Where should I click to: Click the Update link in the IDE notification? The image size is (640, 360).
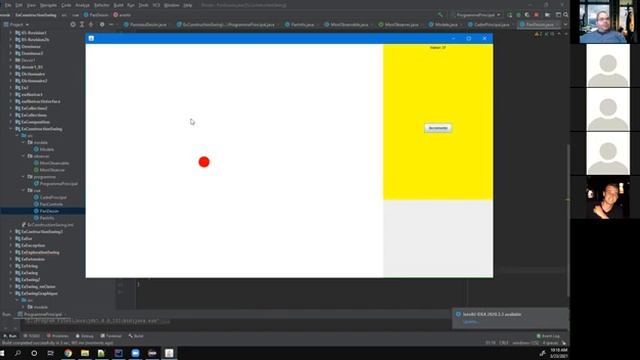point(470,322)
